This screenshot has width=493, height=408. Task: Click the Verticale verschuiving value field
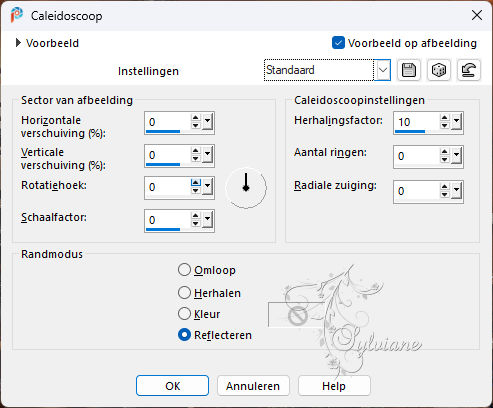[x=168, y=155]
